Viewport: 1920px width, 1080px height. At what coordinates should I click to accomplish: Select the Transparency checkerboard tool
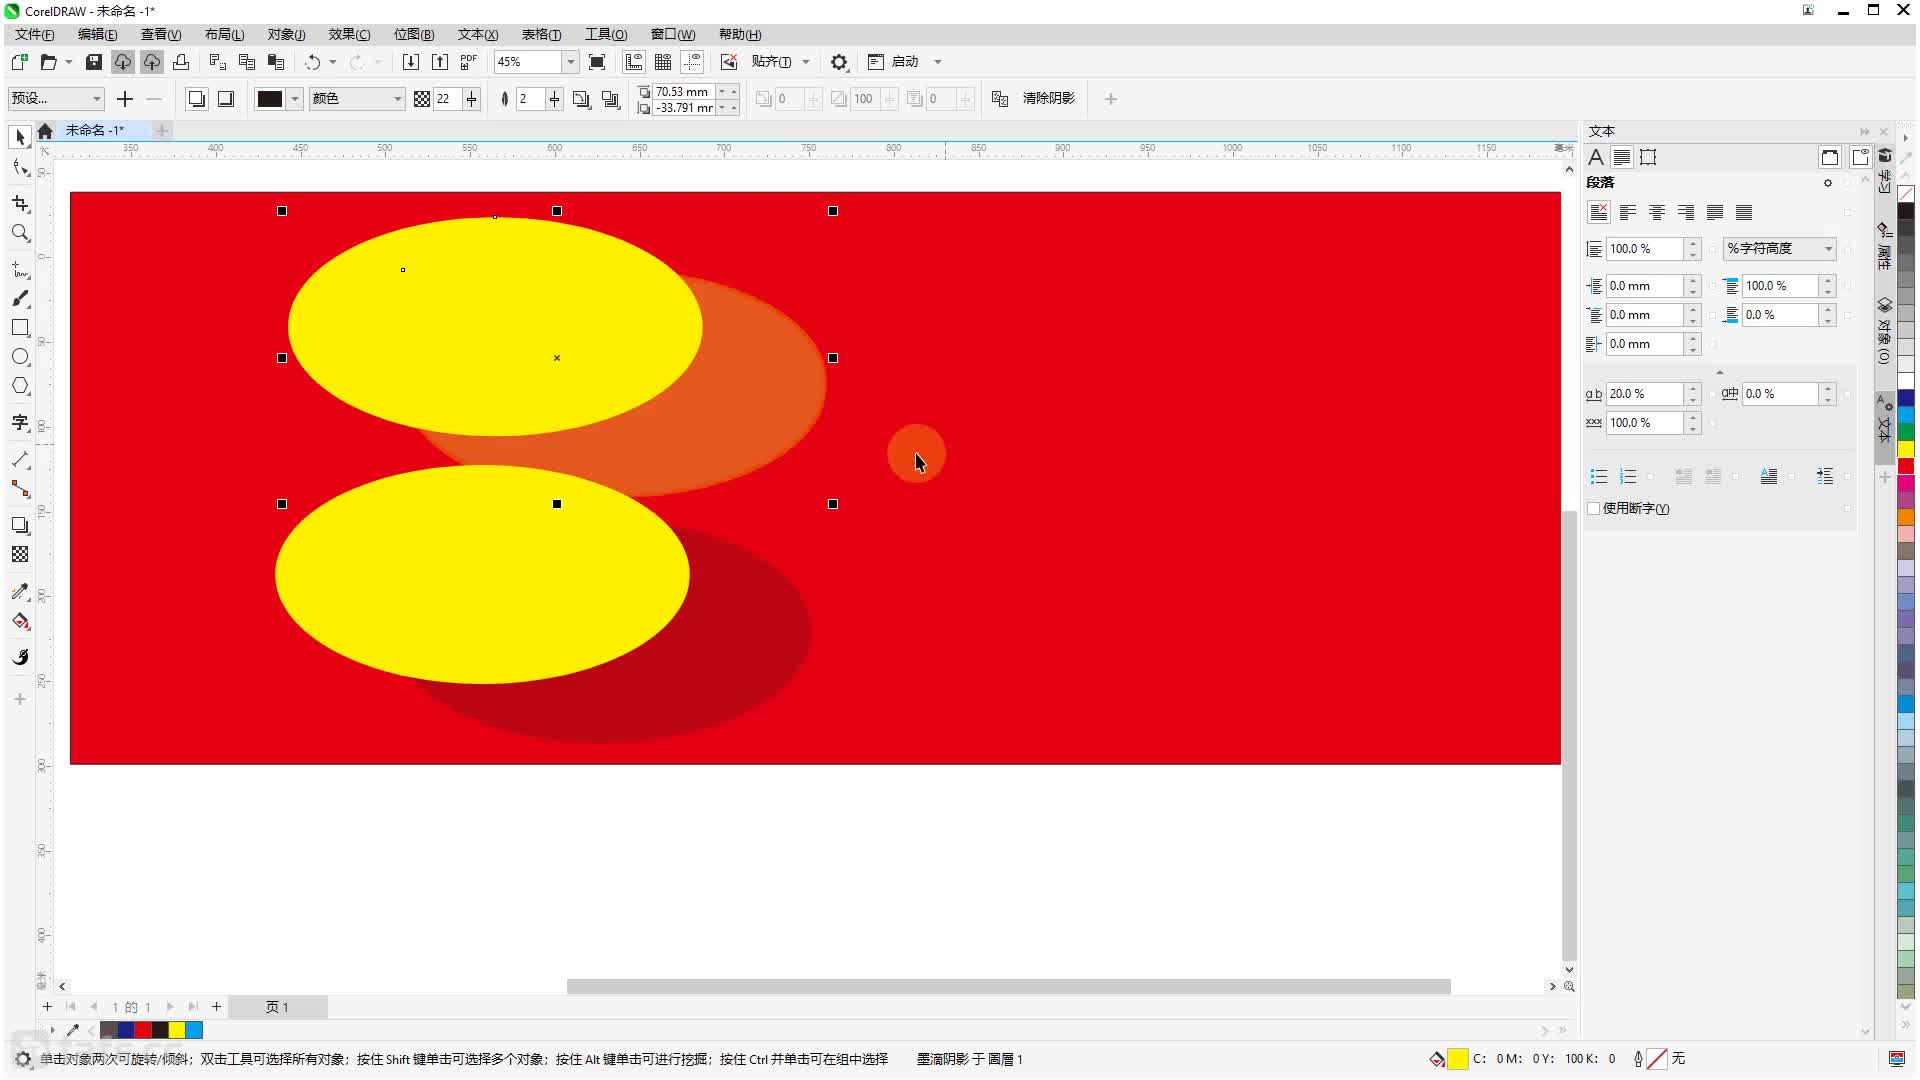pyautogui.click(x=20, y=554)
